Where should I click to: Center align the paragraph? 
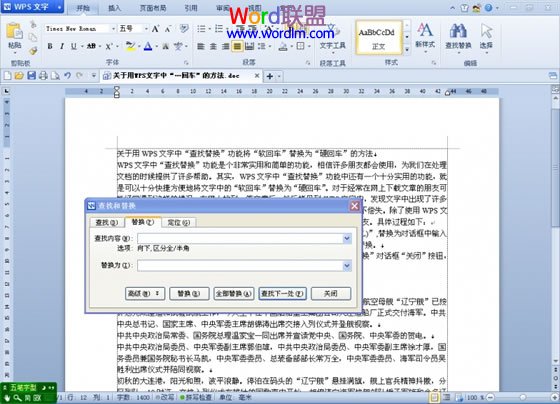click(x=213, y=46)
